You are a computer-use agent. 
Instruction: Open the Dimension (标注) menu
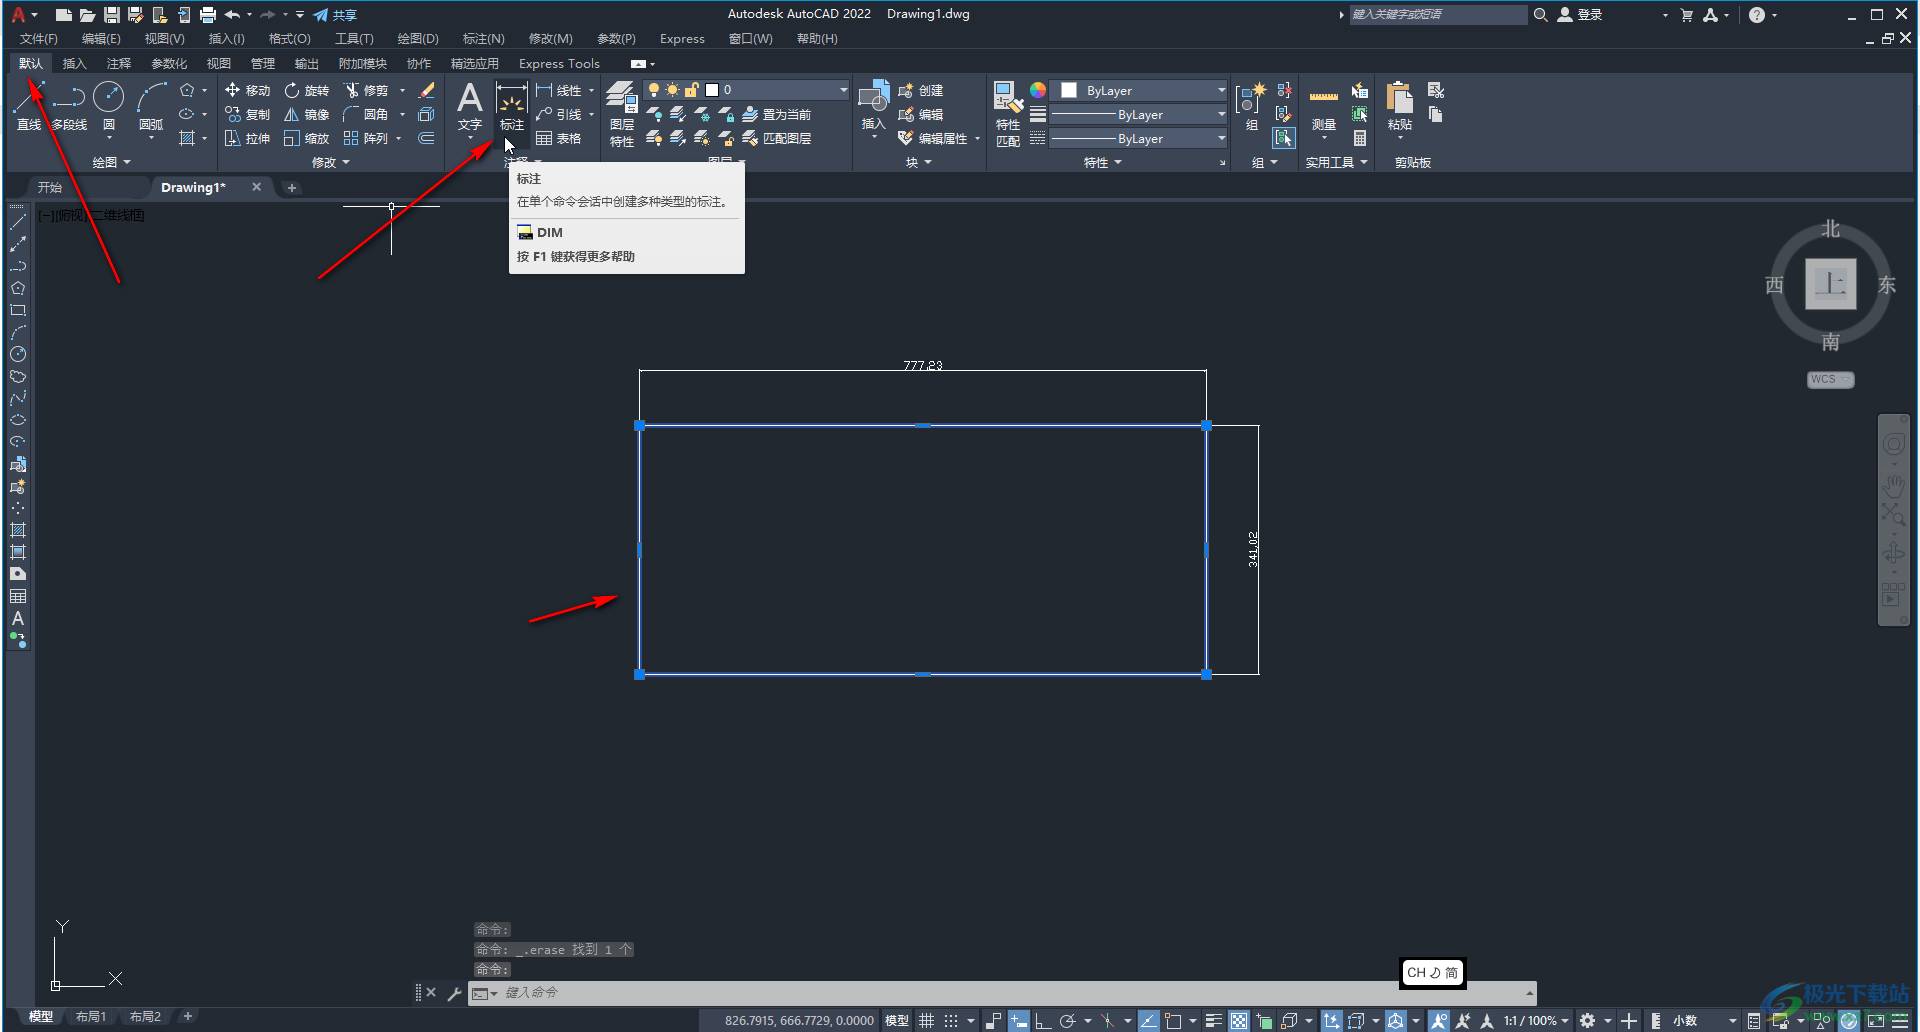click(483, 39)
